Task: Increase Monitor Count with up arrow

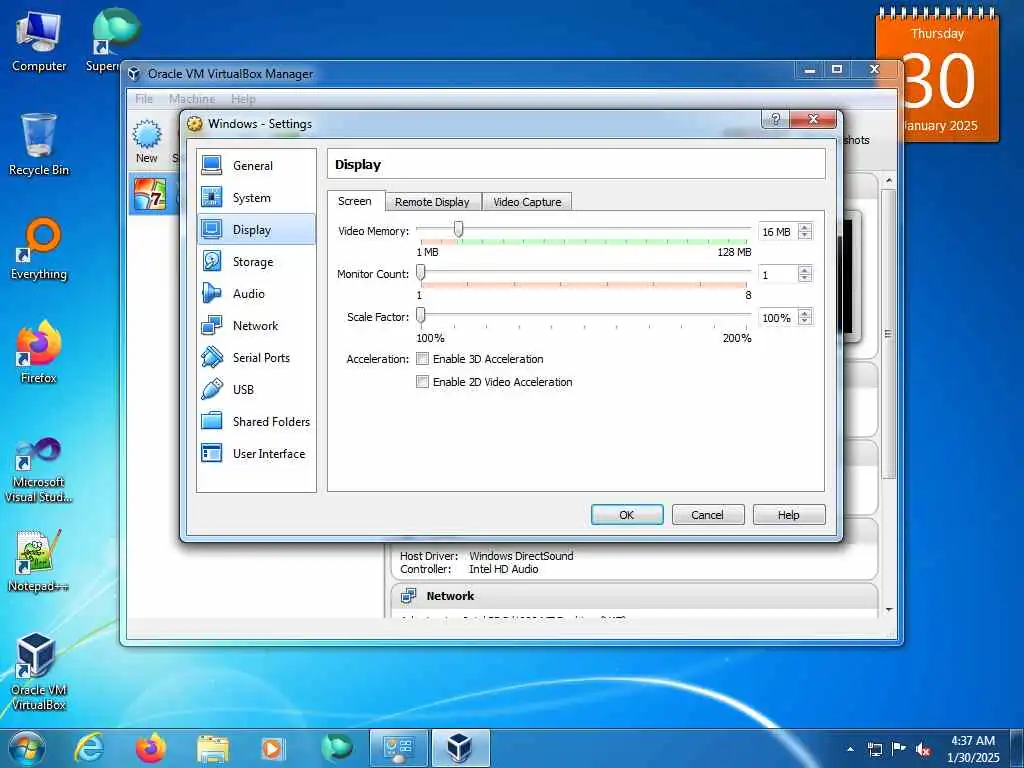Action: (x=805, y=270)
